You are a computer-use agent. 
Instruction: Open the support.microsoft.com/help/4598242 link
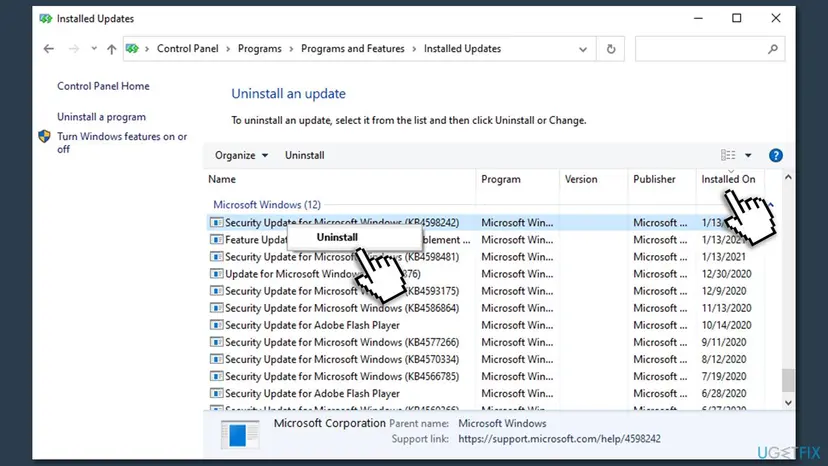[x=559, y=439]
